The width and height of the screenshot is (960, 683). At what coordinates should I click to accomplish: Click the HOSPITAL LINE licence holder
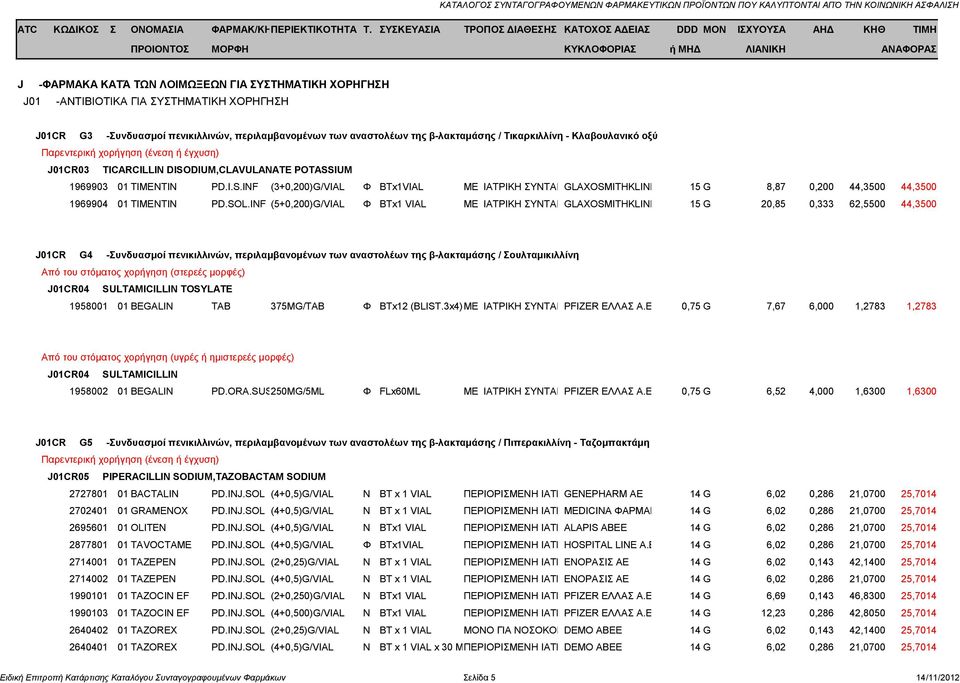click(x=607, y=545)
